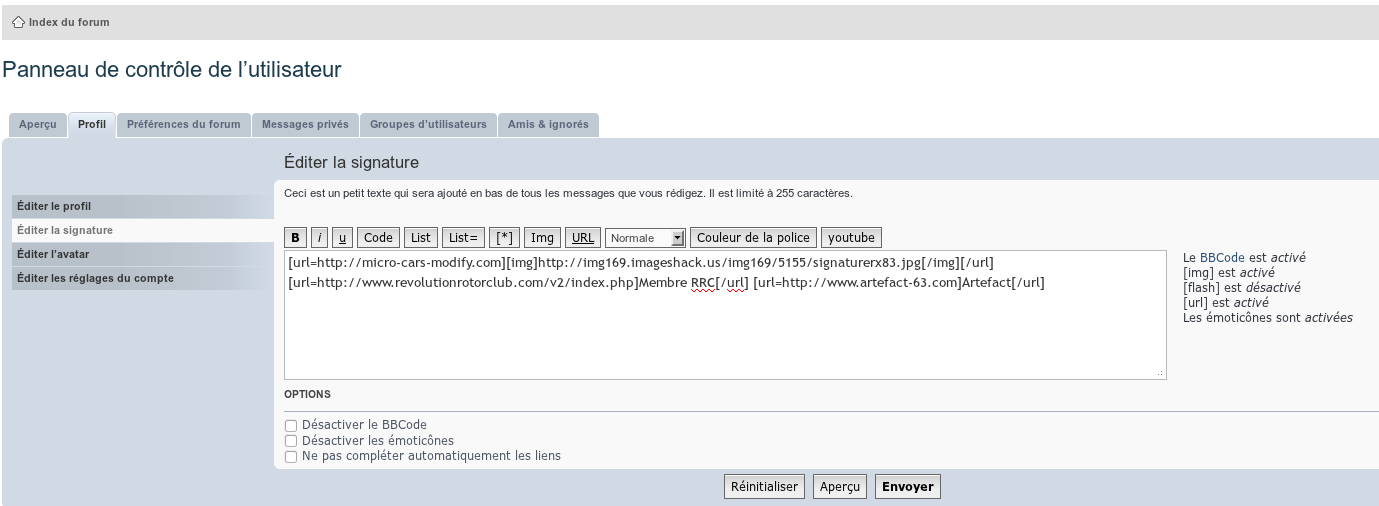Apply italic formatting button
This screenshot has height=506, width=1379.
(x=319, y=238)
